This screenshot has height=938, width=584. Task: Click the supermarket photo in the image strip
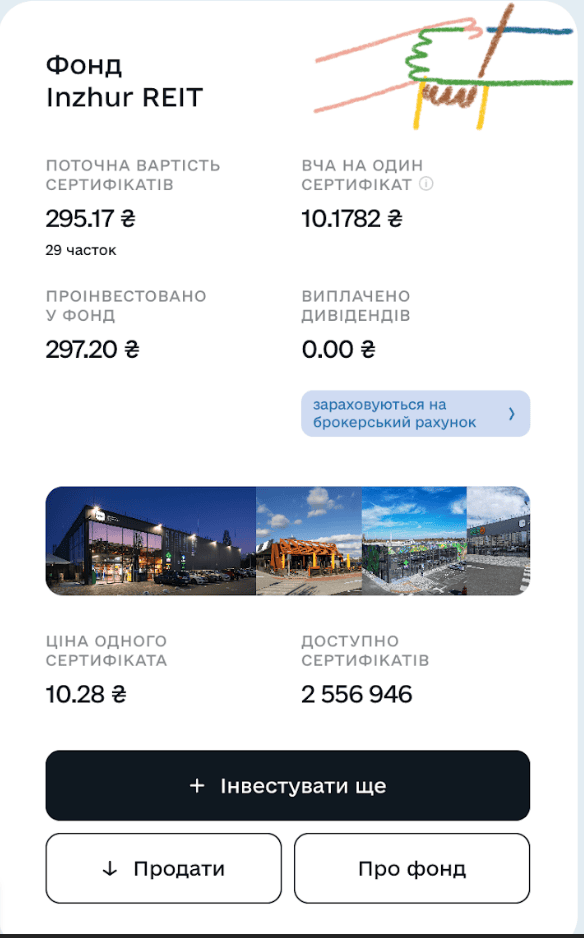point(150,540)
